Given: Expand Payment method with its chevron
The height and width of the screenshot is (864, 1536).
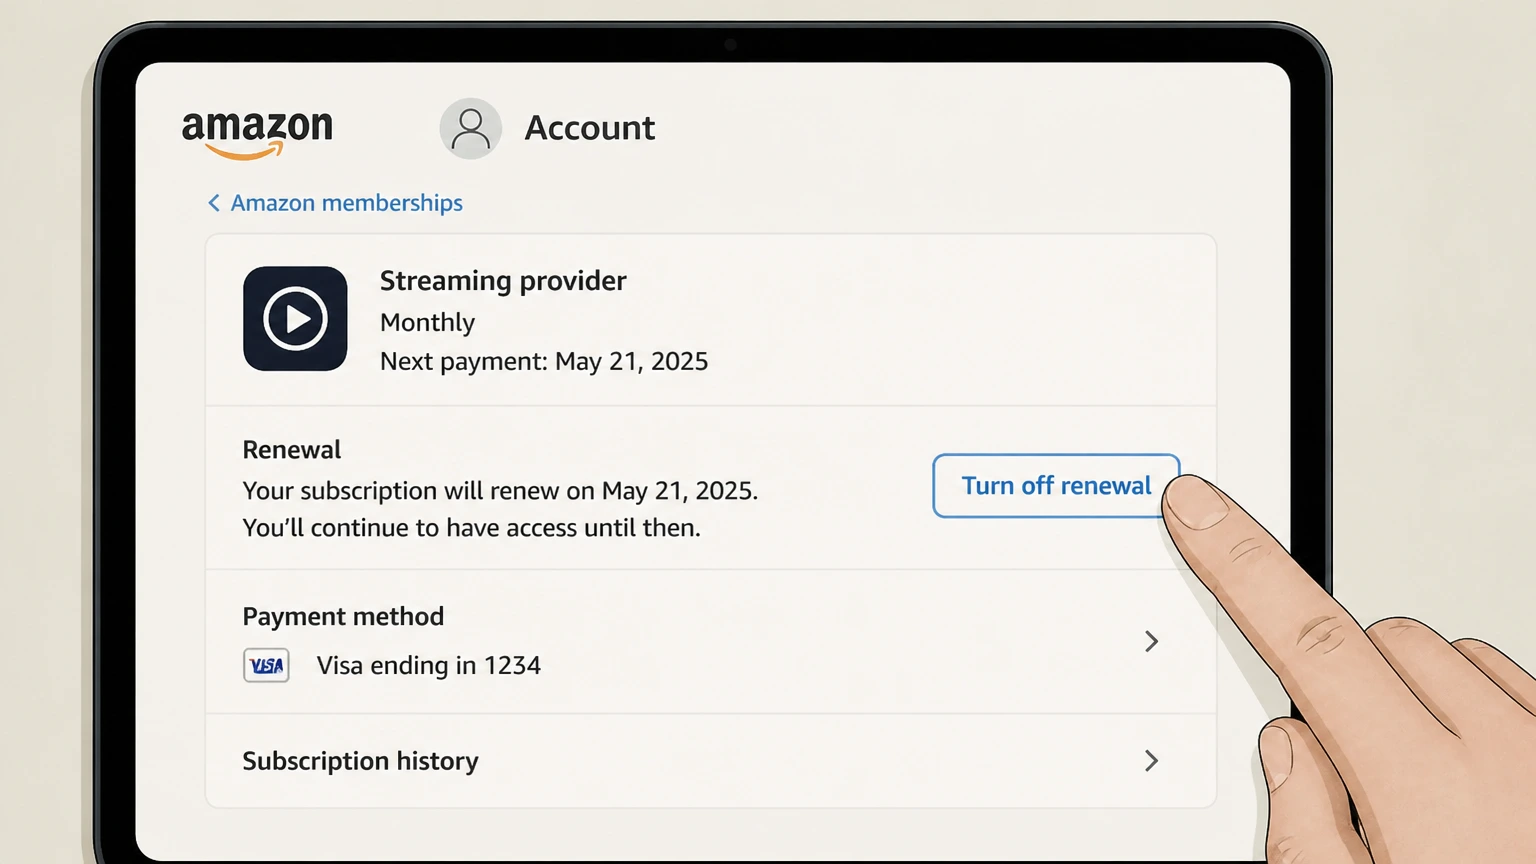Looking at the screenshot, I should tap(1151, 641).
